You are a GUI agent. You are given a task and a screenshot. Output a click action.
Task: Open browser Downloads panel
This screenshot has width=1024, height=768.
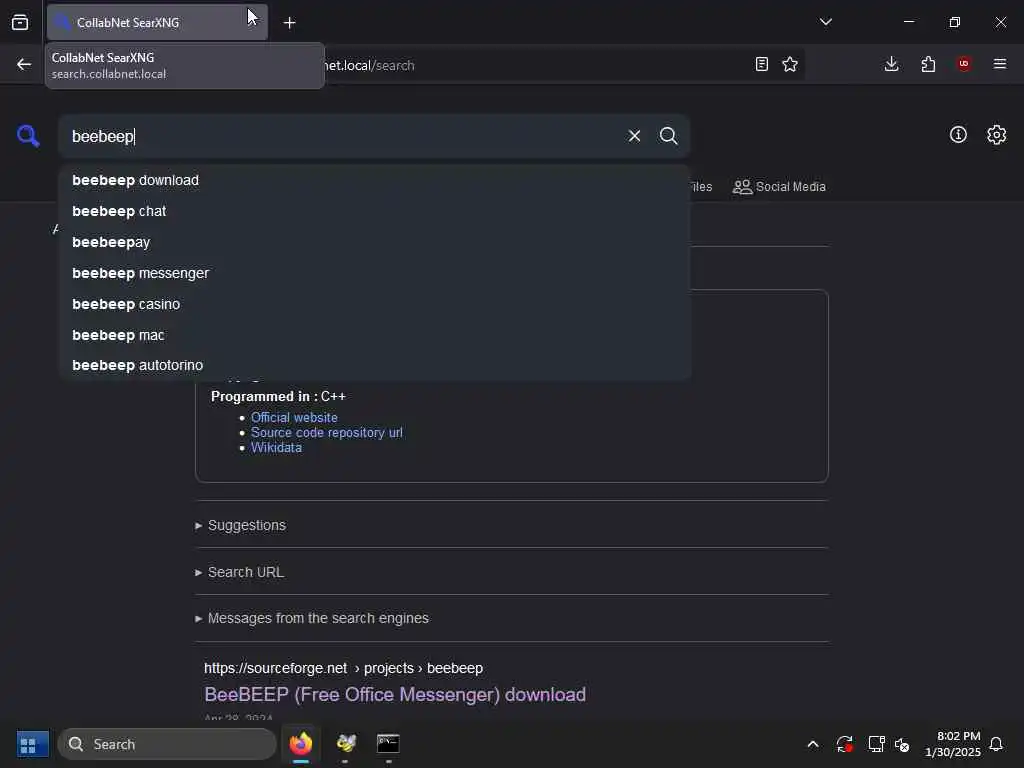tap(891, 64)
